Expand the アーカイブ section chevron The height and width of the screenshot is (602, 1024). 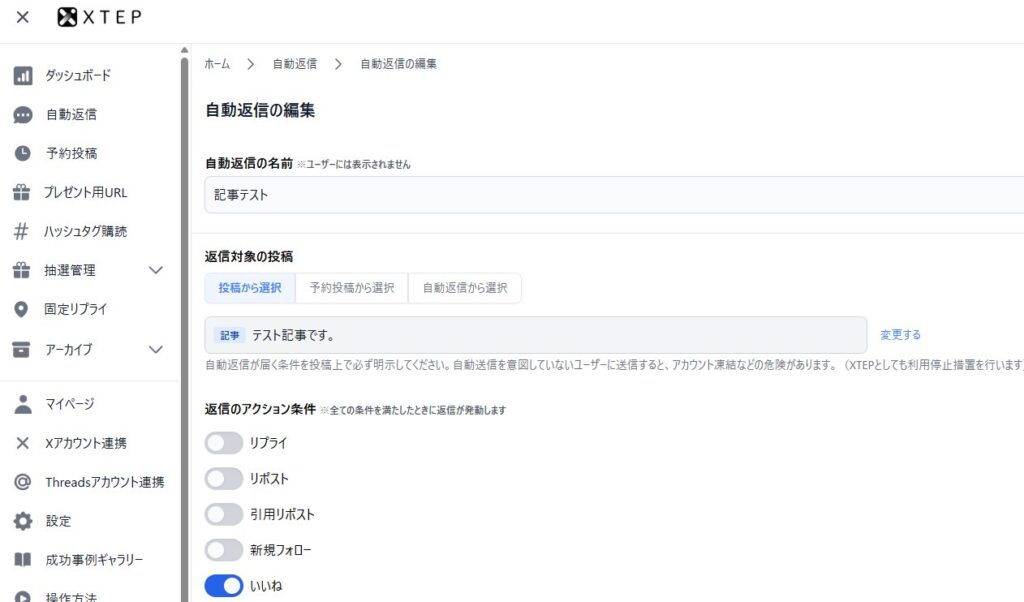point(155,349)
